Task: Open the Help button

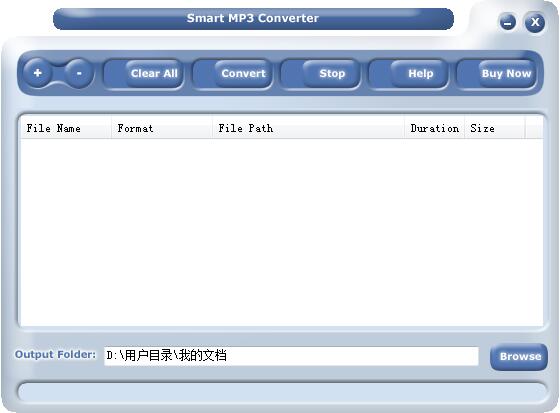Action: pos(420,73)
